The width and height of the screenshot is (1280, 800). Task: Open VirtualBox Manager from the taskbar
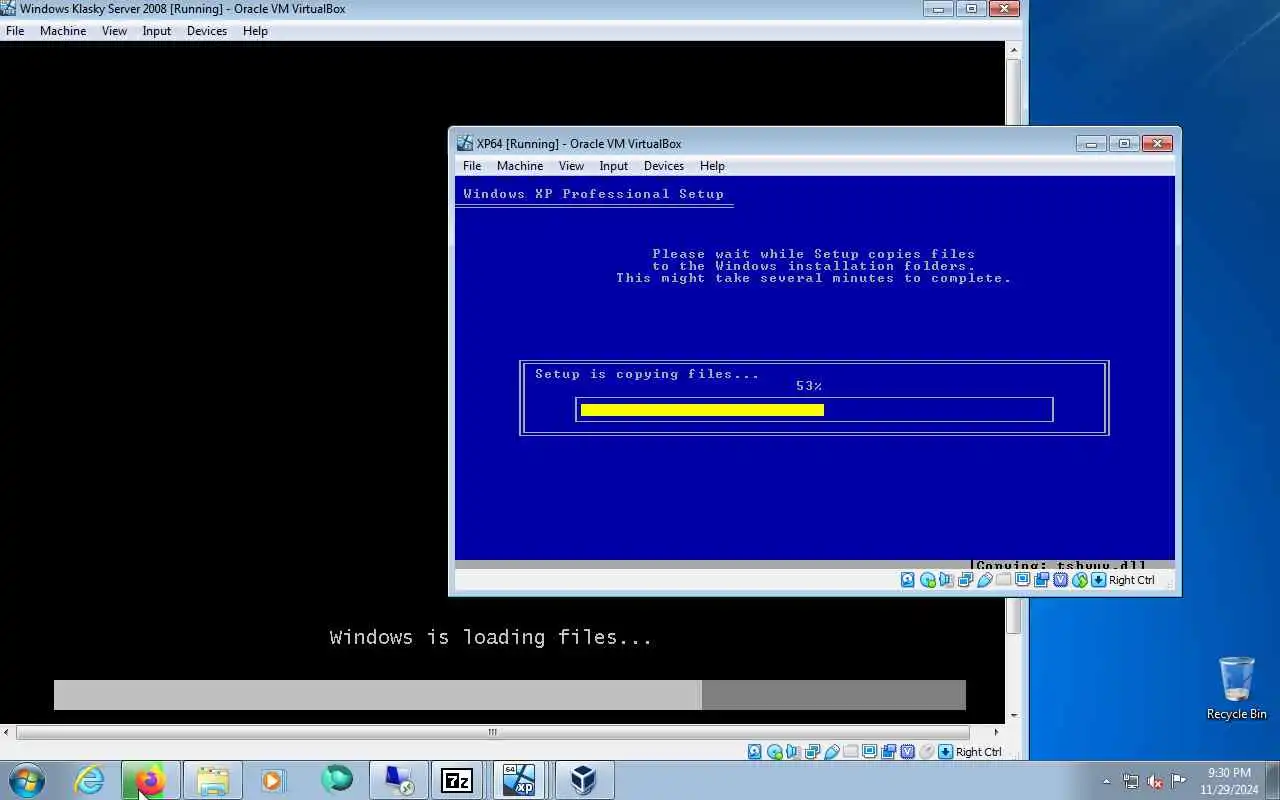582,780
